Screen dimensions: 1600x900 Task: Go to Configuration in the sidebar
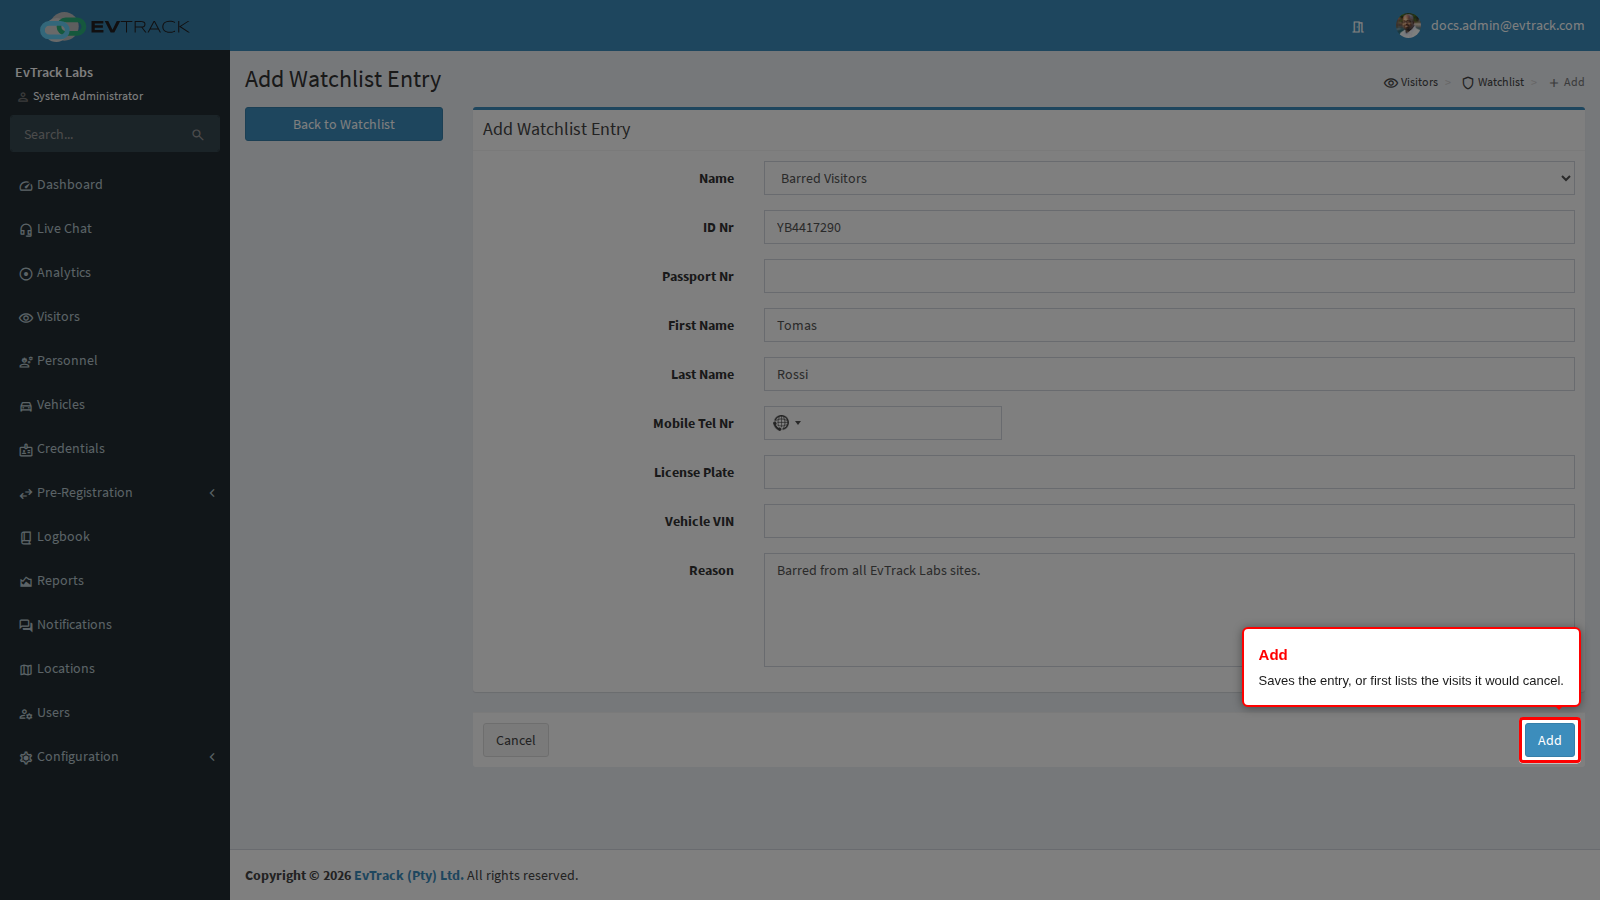pyautogui.click(x=115, y=757)
